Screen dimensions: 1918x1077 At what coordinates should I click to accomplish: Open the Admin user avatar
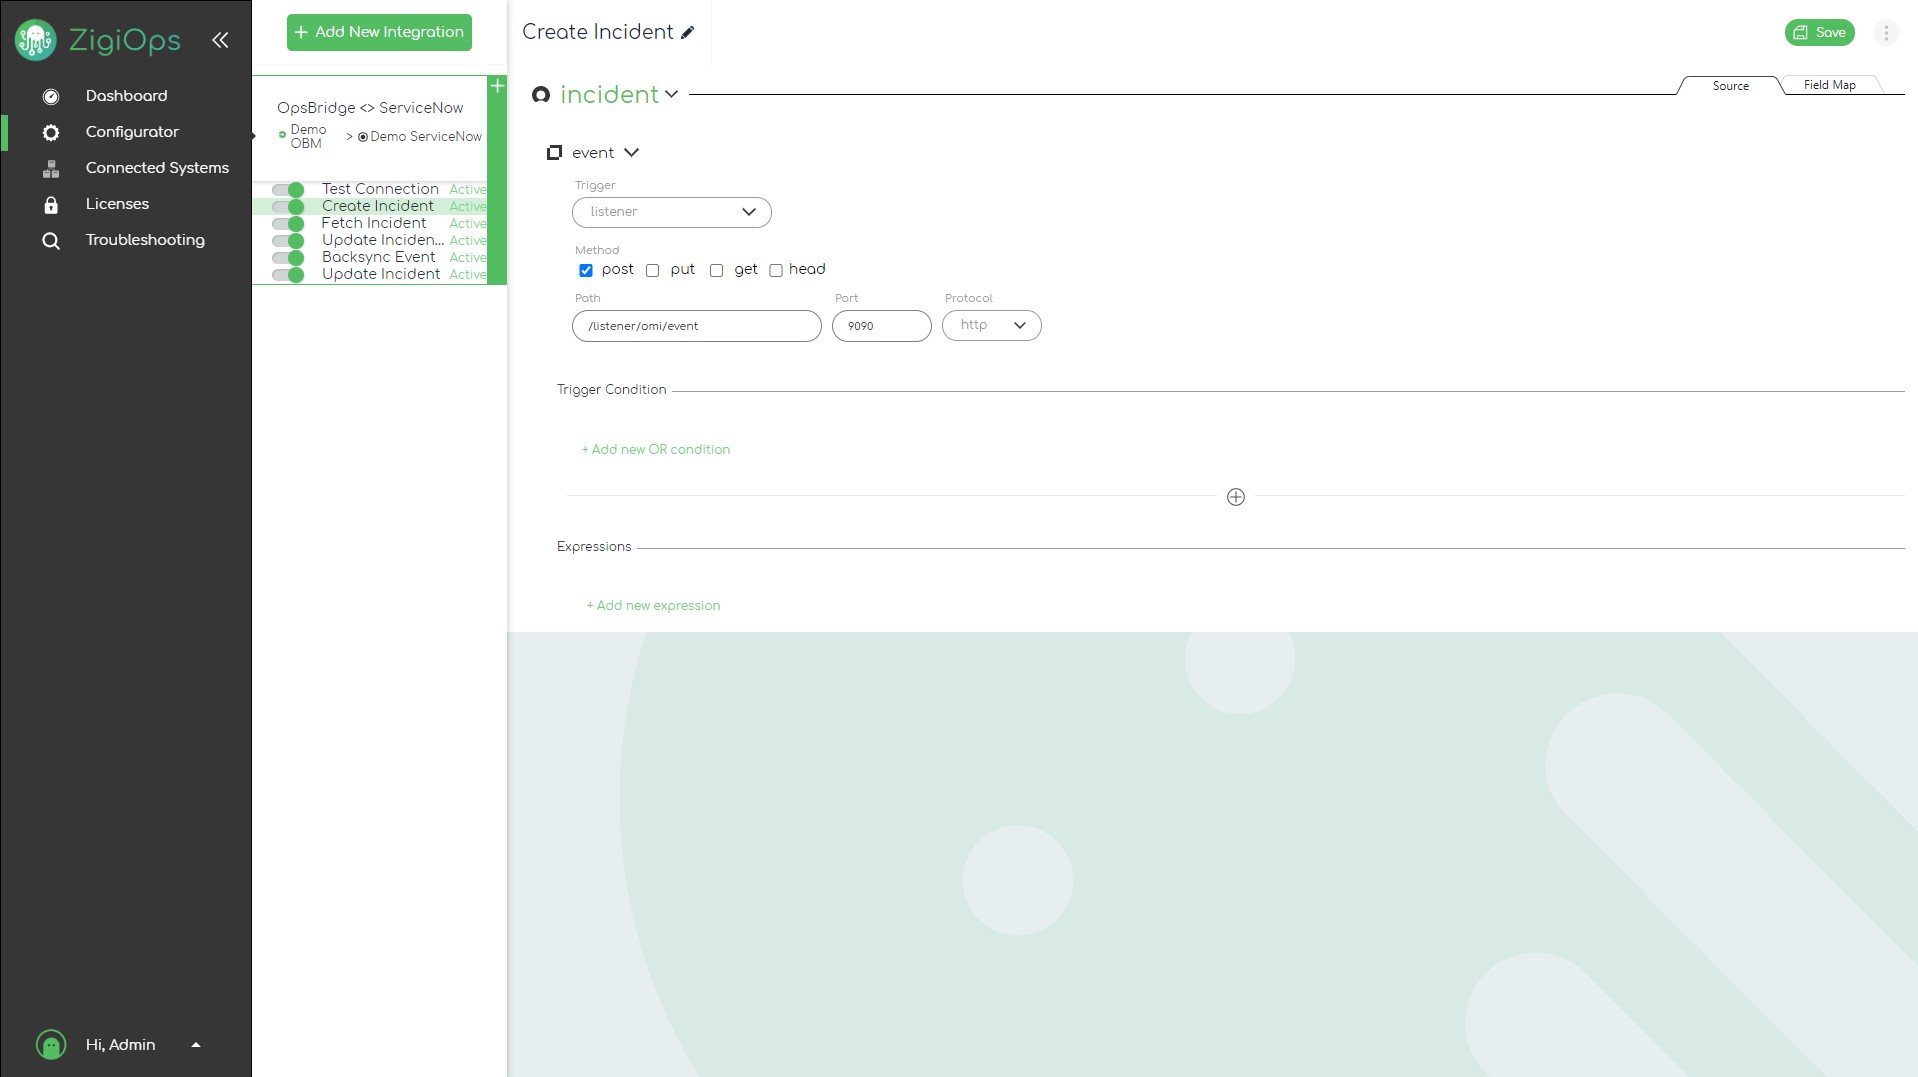point(51,1045)
